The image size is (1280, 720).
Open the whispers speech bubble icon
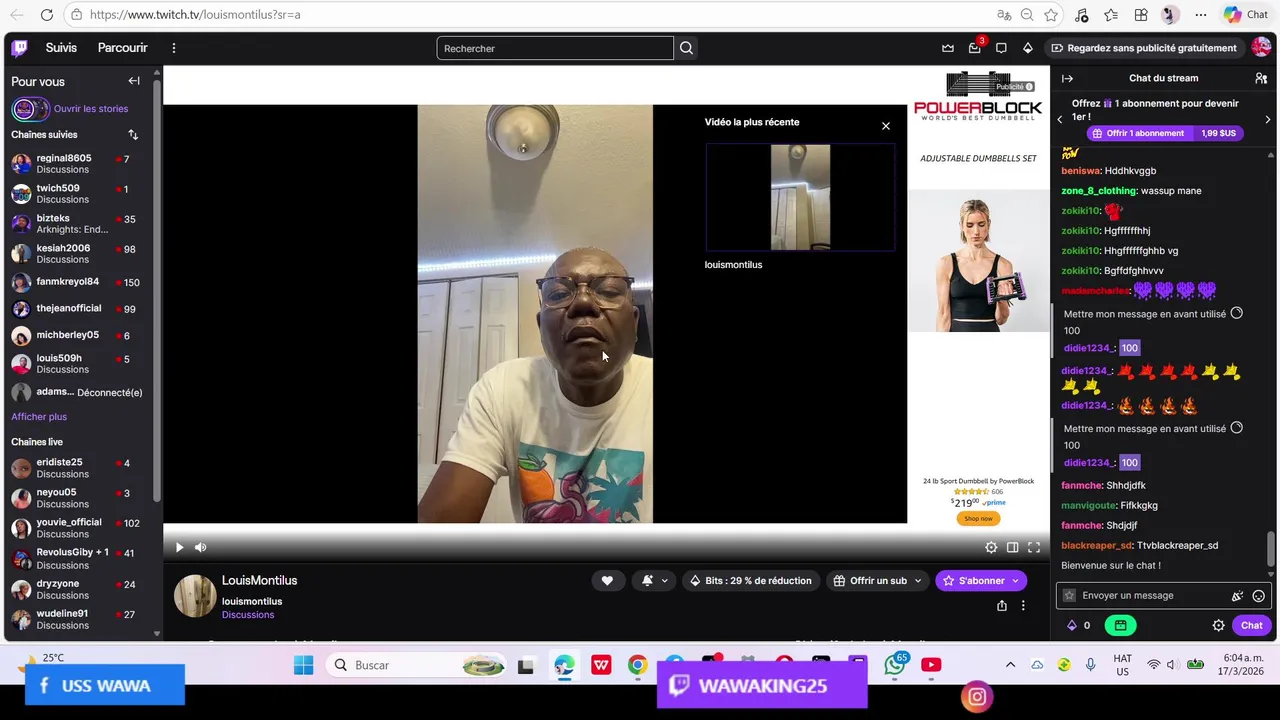(x=1001, y=48)
